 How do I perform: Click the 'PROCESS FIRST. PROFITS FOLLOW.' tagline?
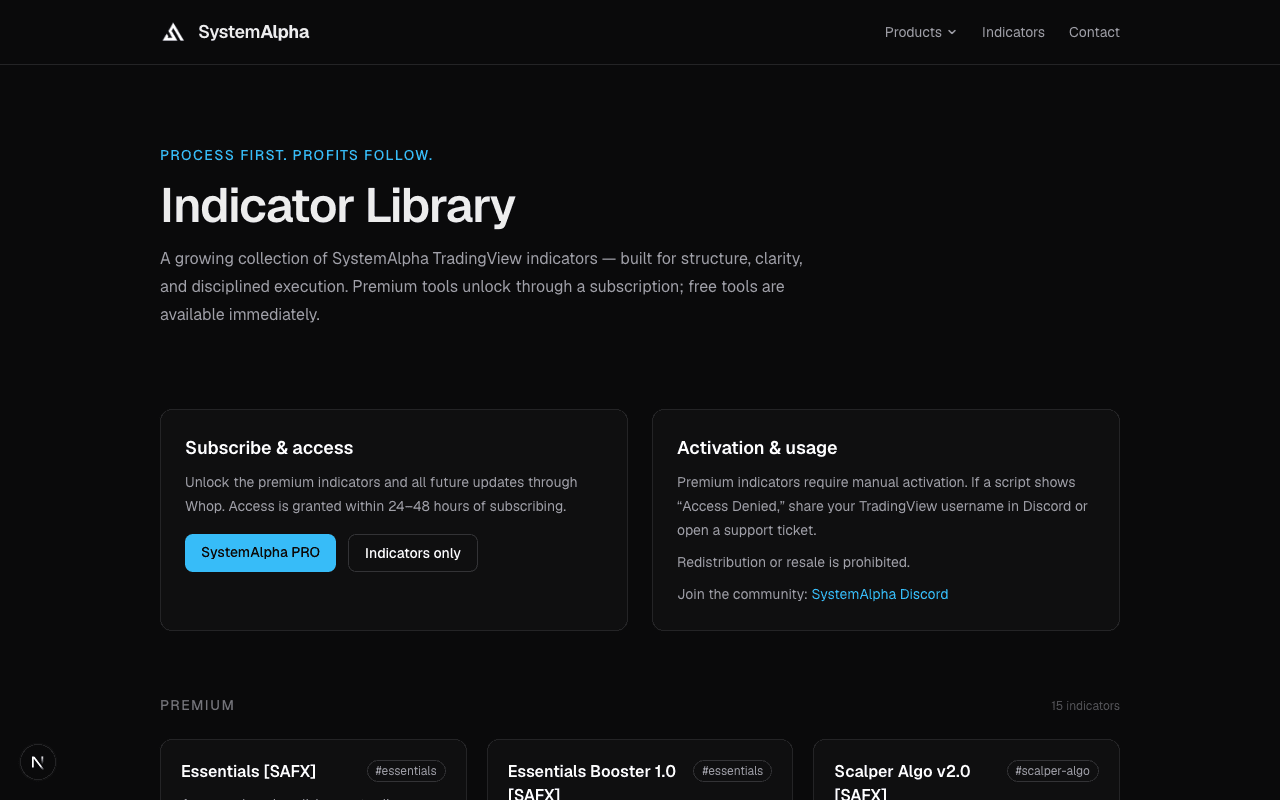click(x=296, y=155)
